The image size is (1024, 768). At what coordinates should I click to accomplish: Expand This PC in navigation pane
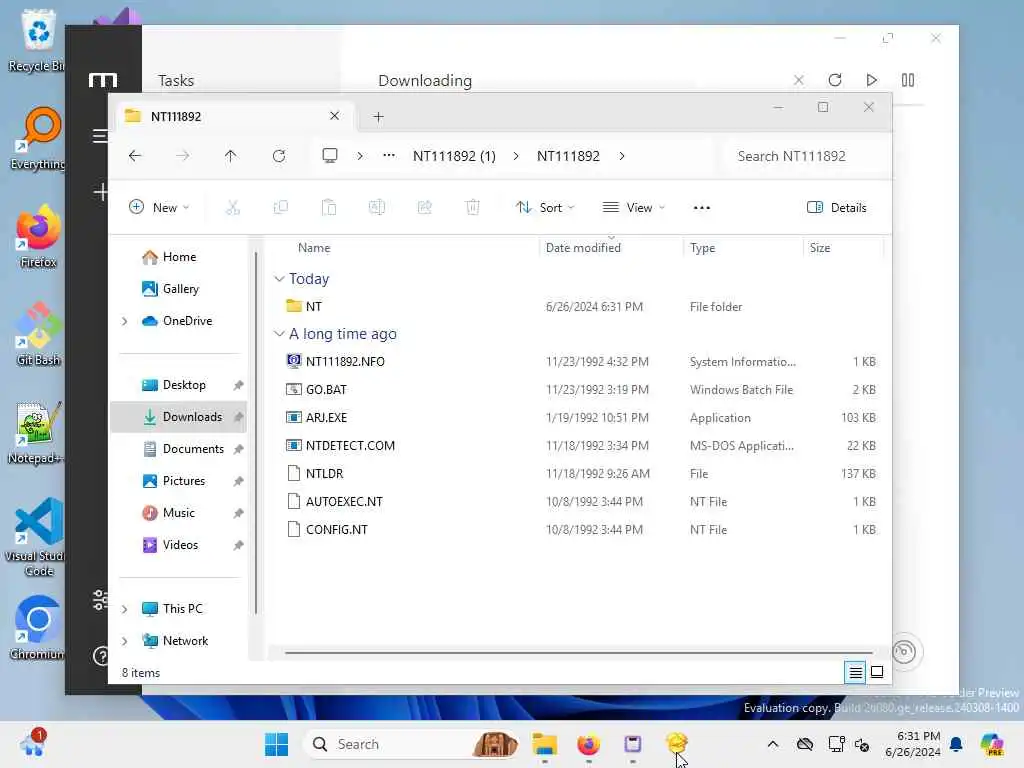[x=125, y=609]
